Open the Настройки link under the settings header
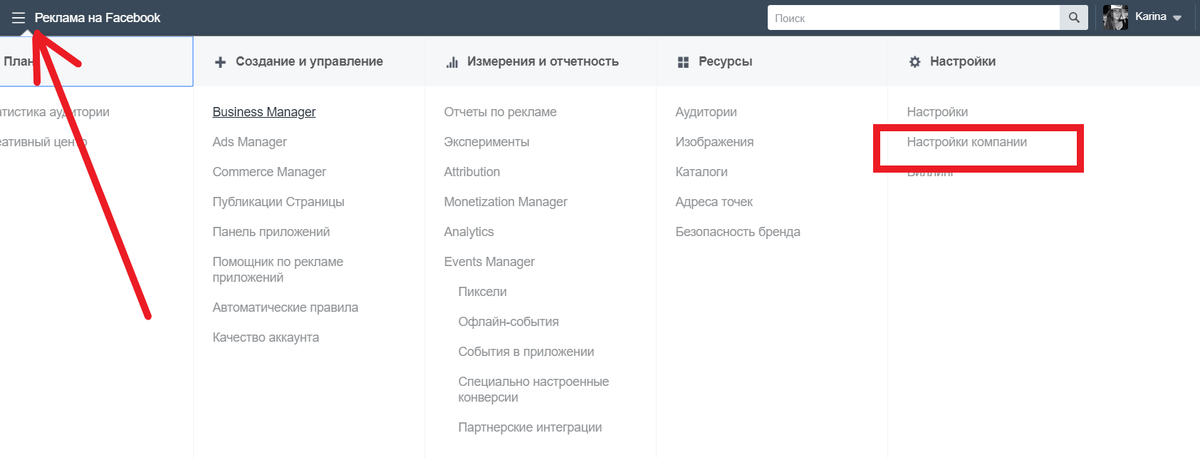The image size is (1200, 458). tap(937, 112)
